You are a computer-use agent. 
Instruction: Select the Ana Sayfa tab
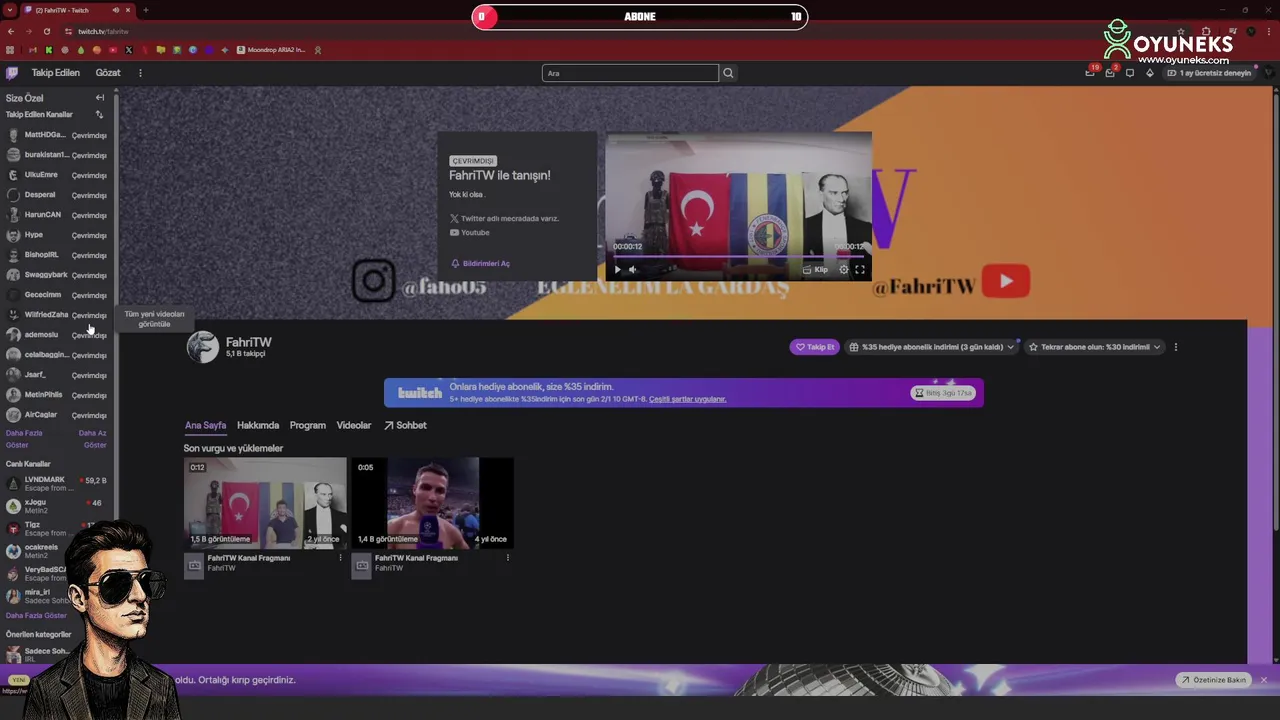(205, 426)
